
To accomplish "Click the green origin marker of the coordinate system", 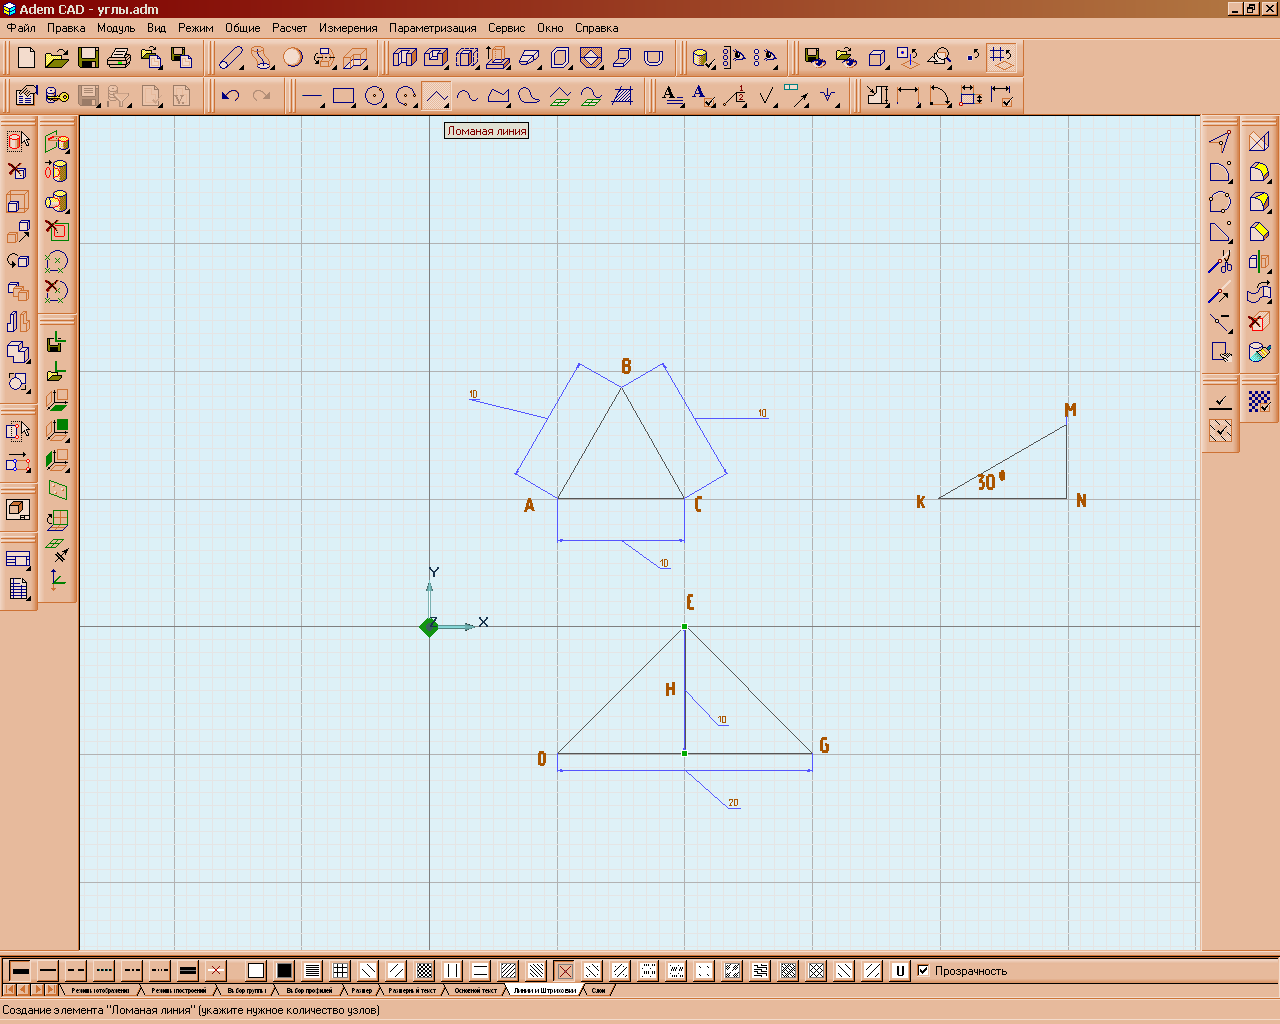I will point(429,627).
